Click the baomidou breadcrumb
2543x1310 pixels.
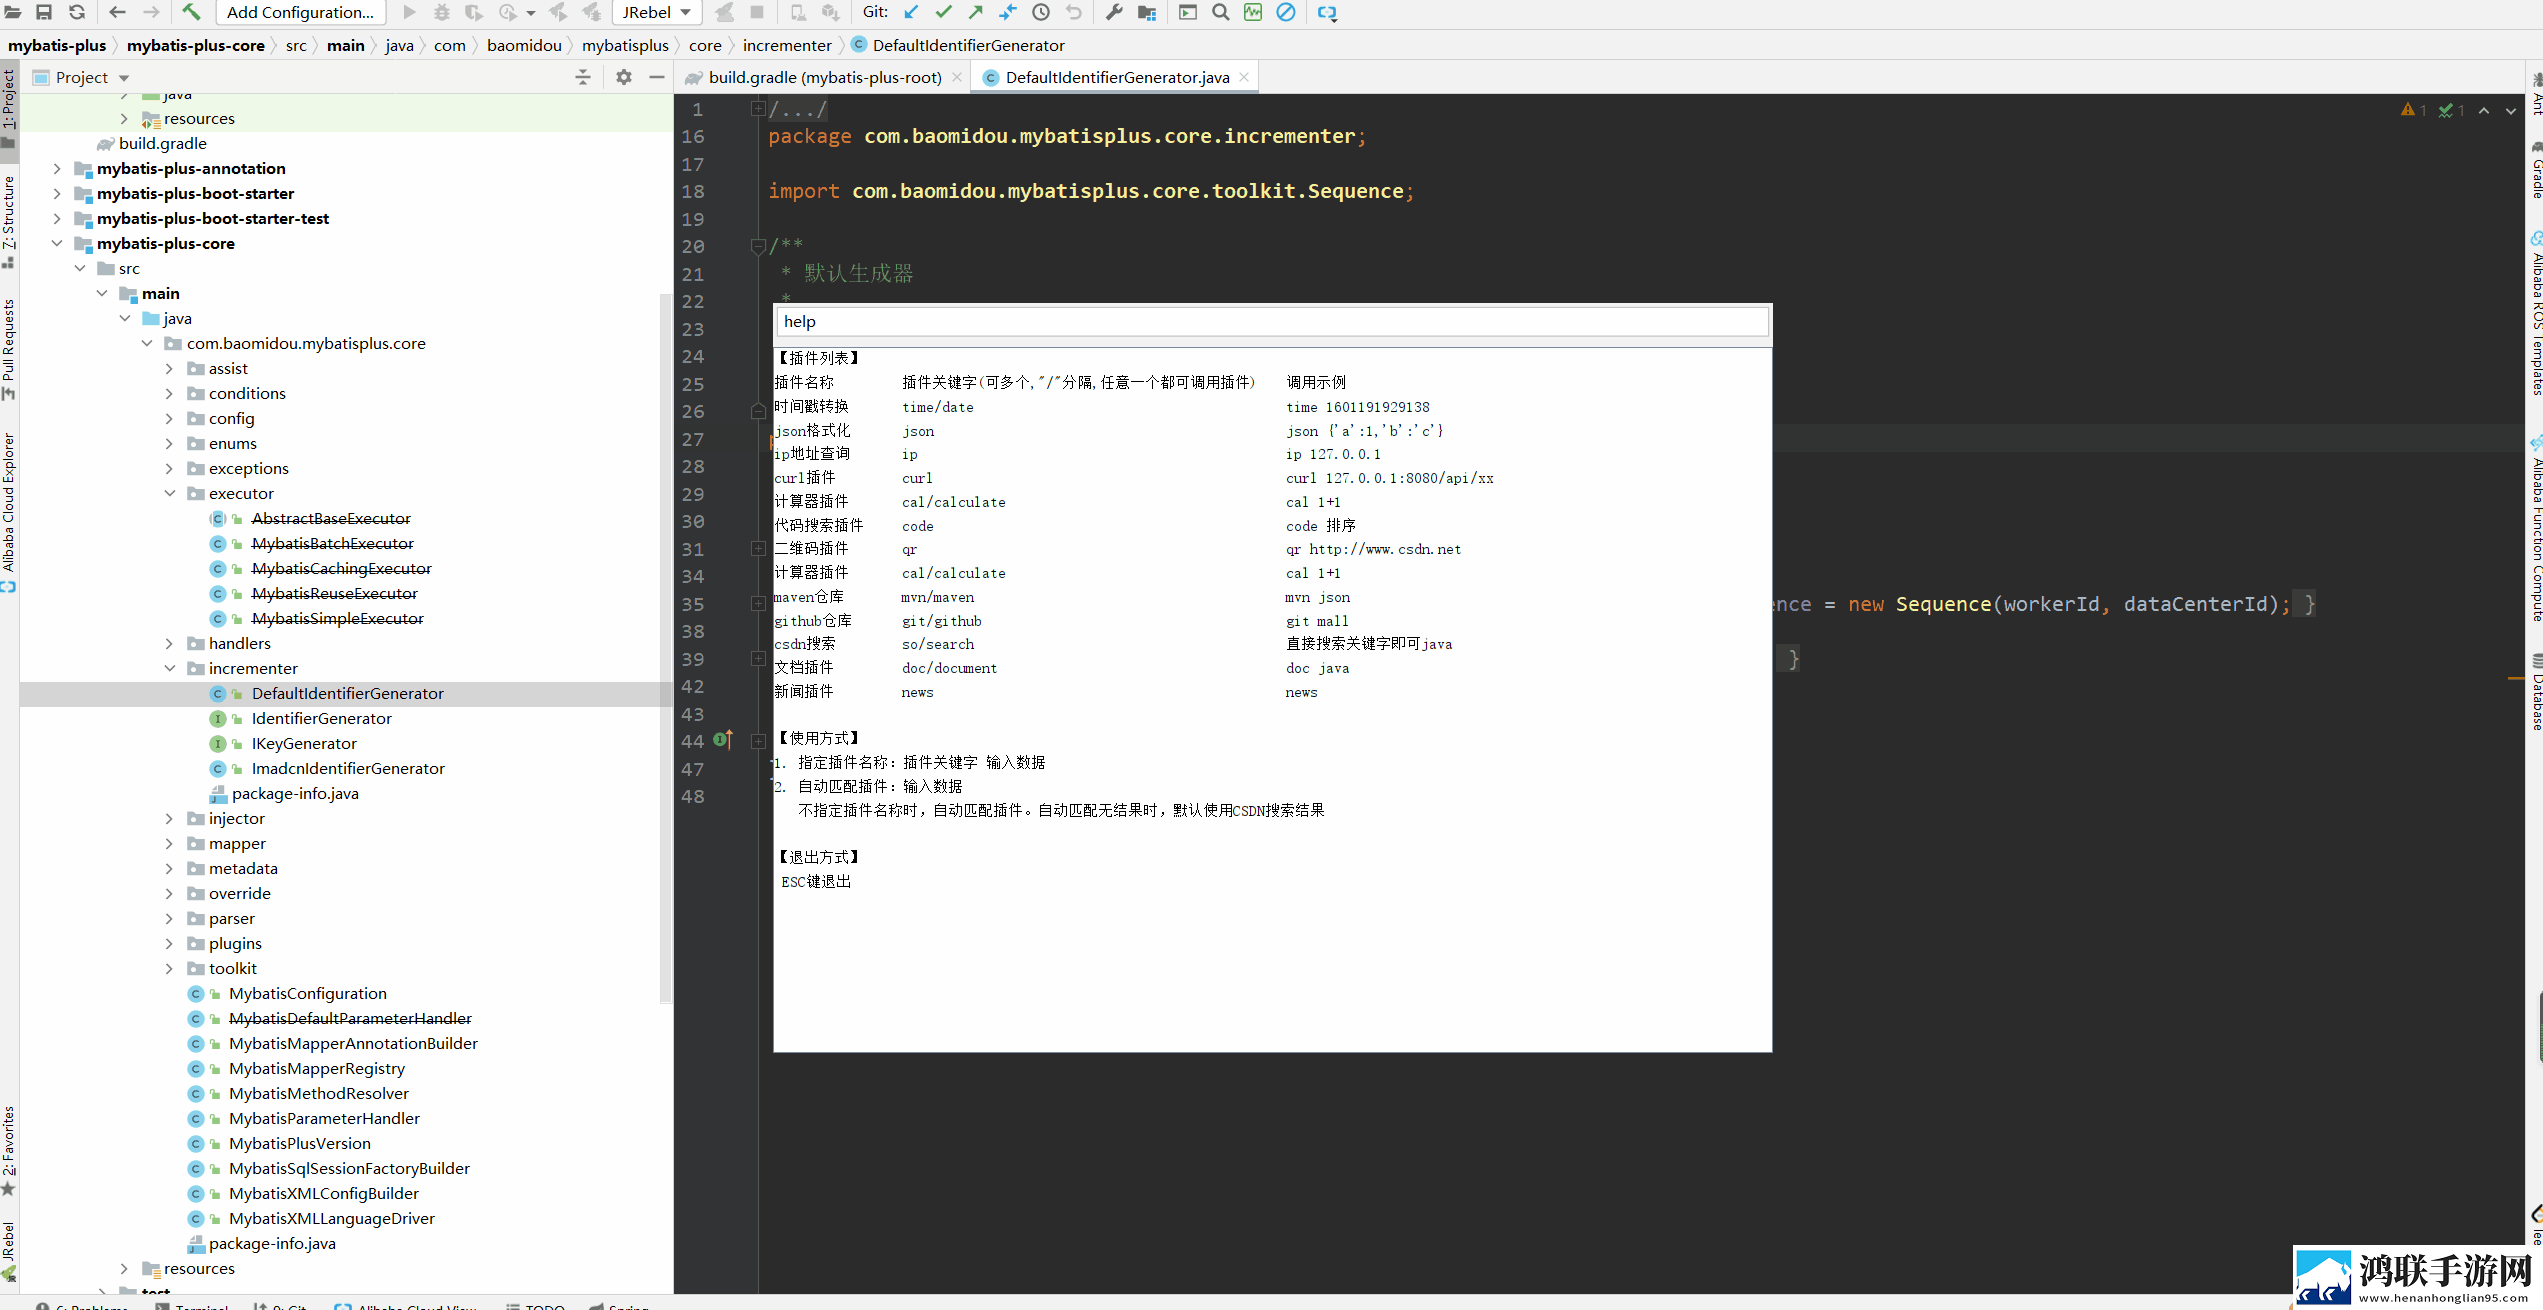point(524,45)
